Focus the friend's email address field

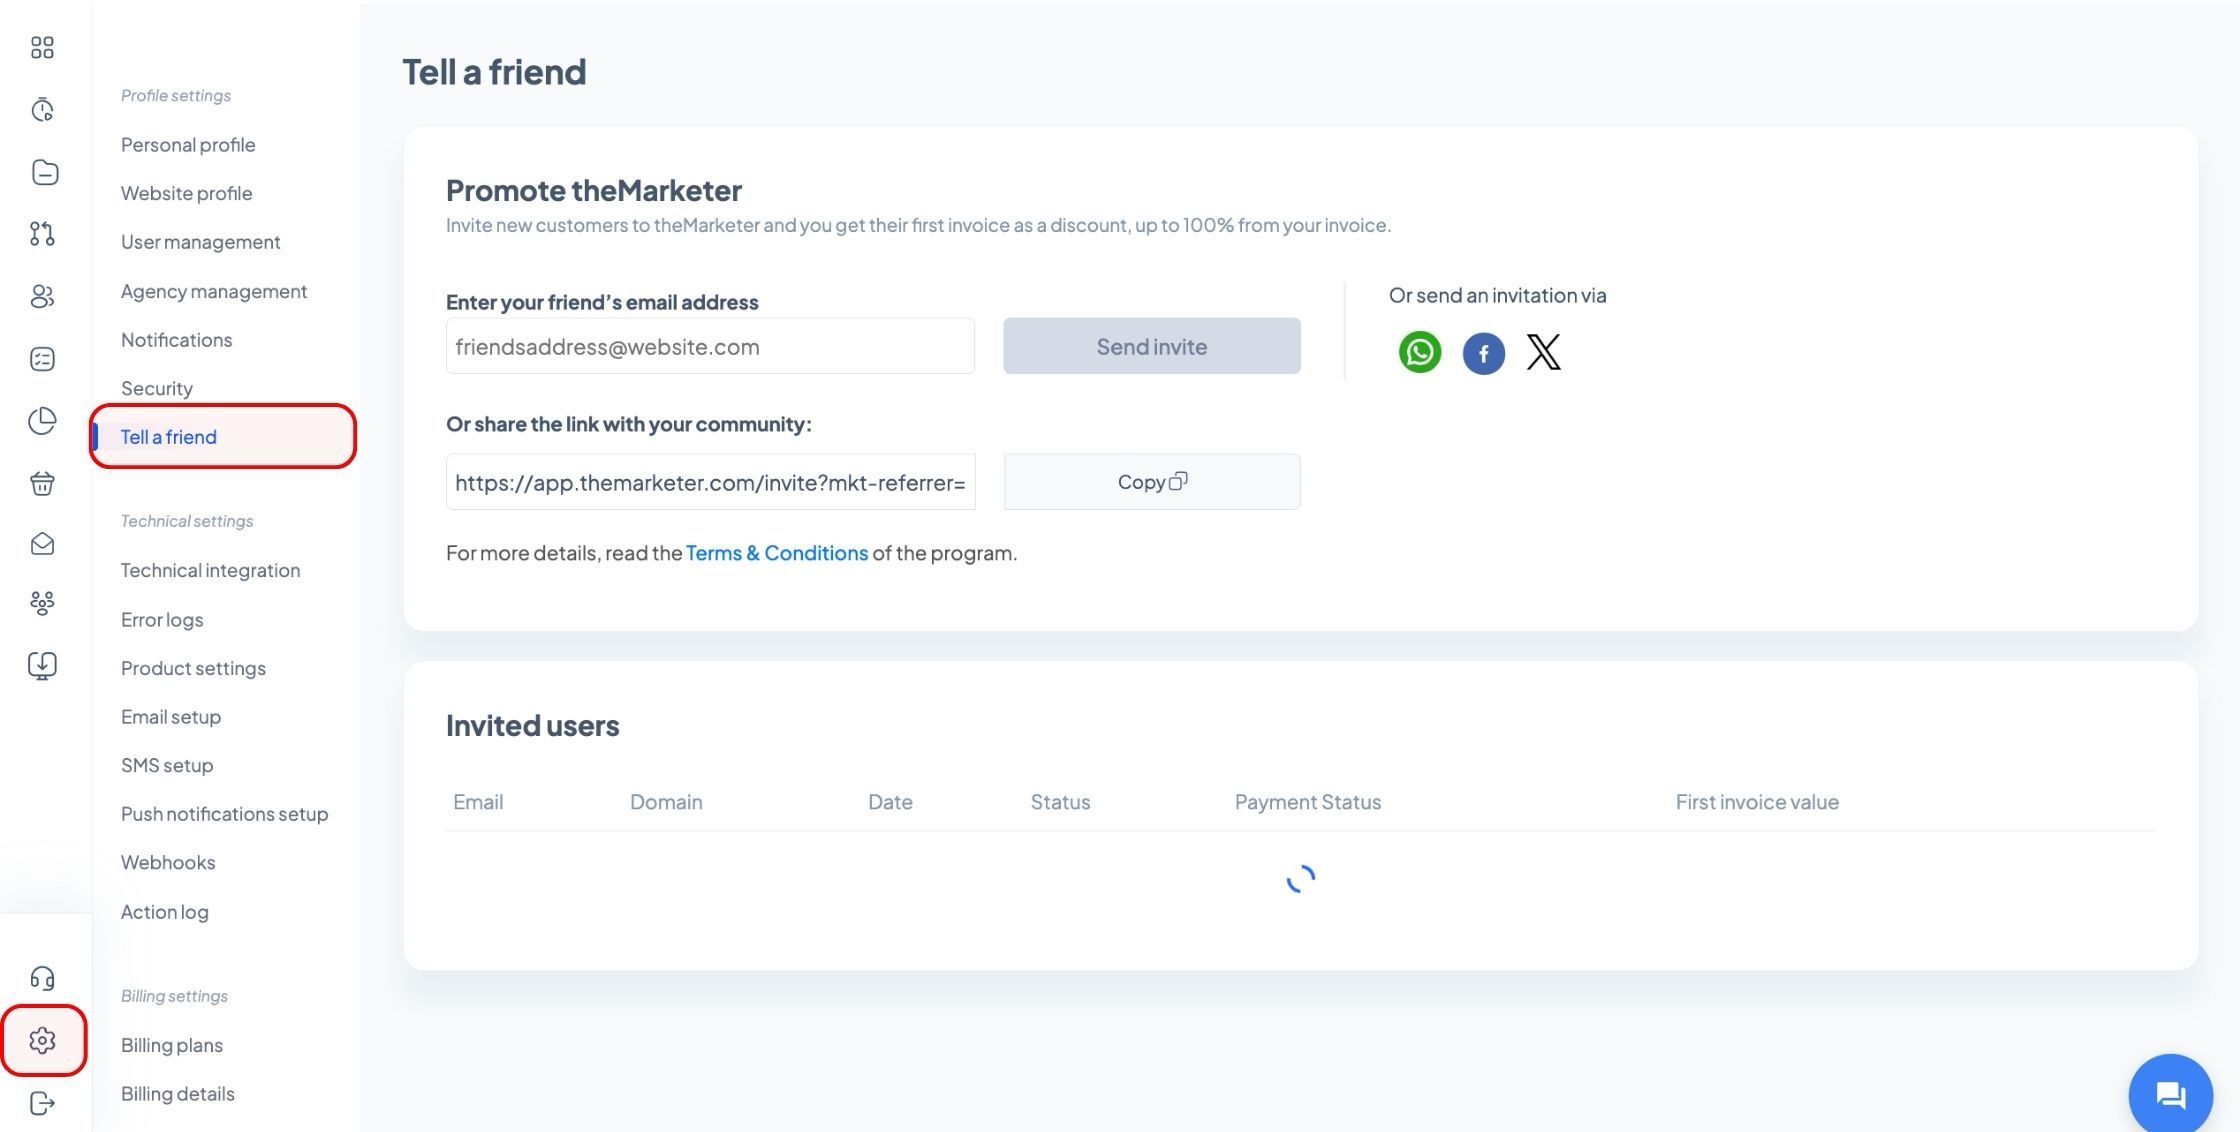pos(710,346)
